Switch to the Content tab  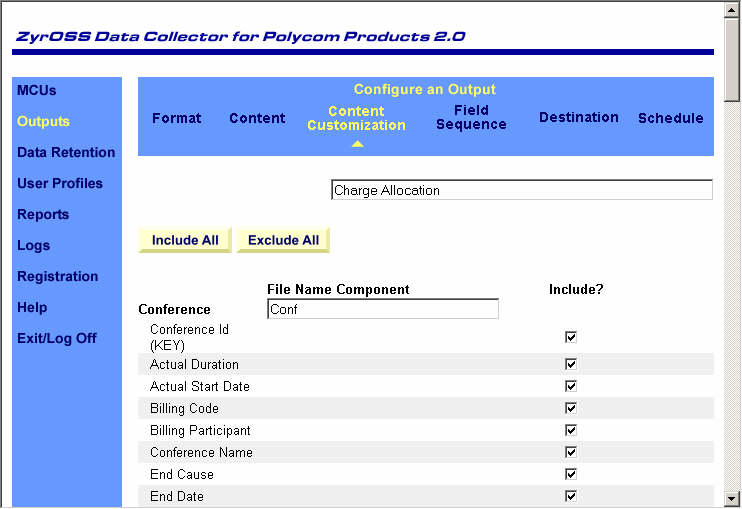coord(257,118)
